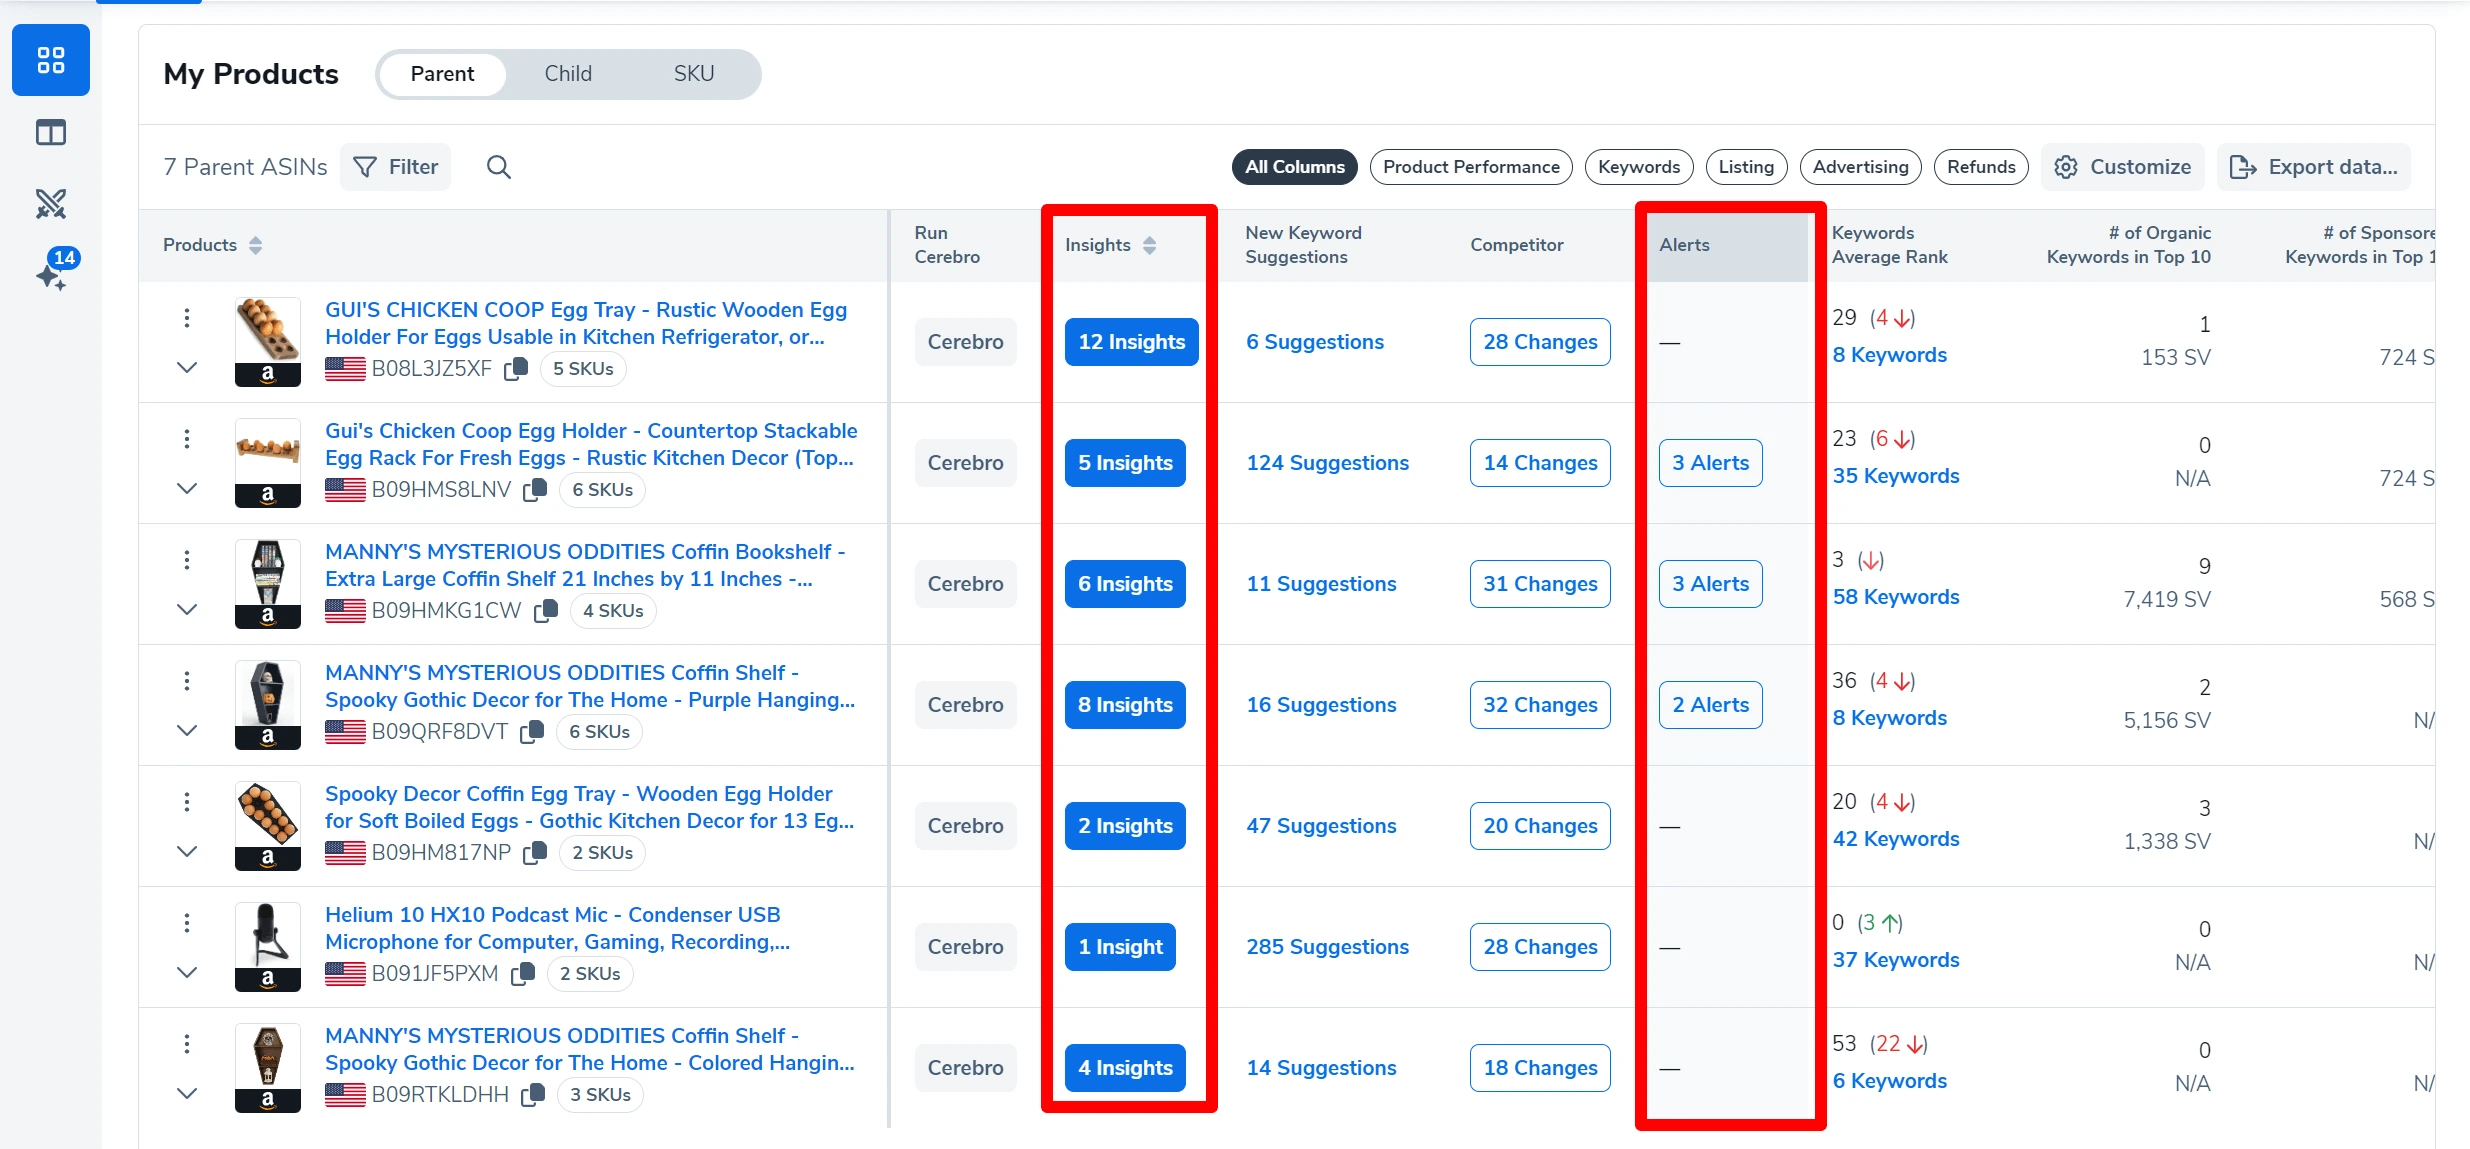Open the Coffin Egg Tray product thumbnail
2470x1149 pixels.
point(267,814)
